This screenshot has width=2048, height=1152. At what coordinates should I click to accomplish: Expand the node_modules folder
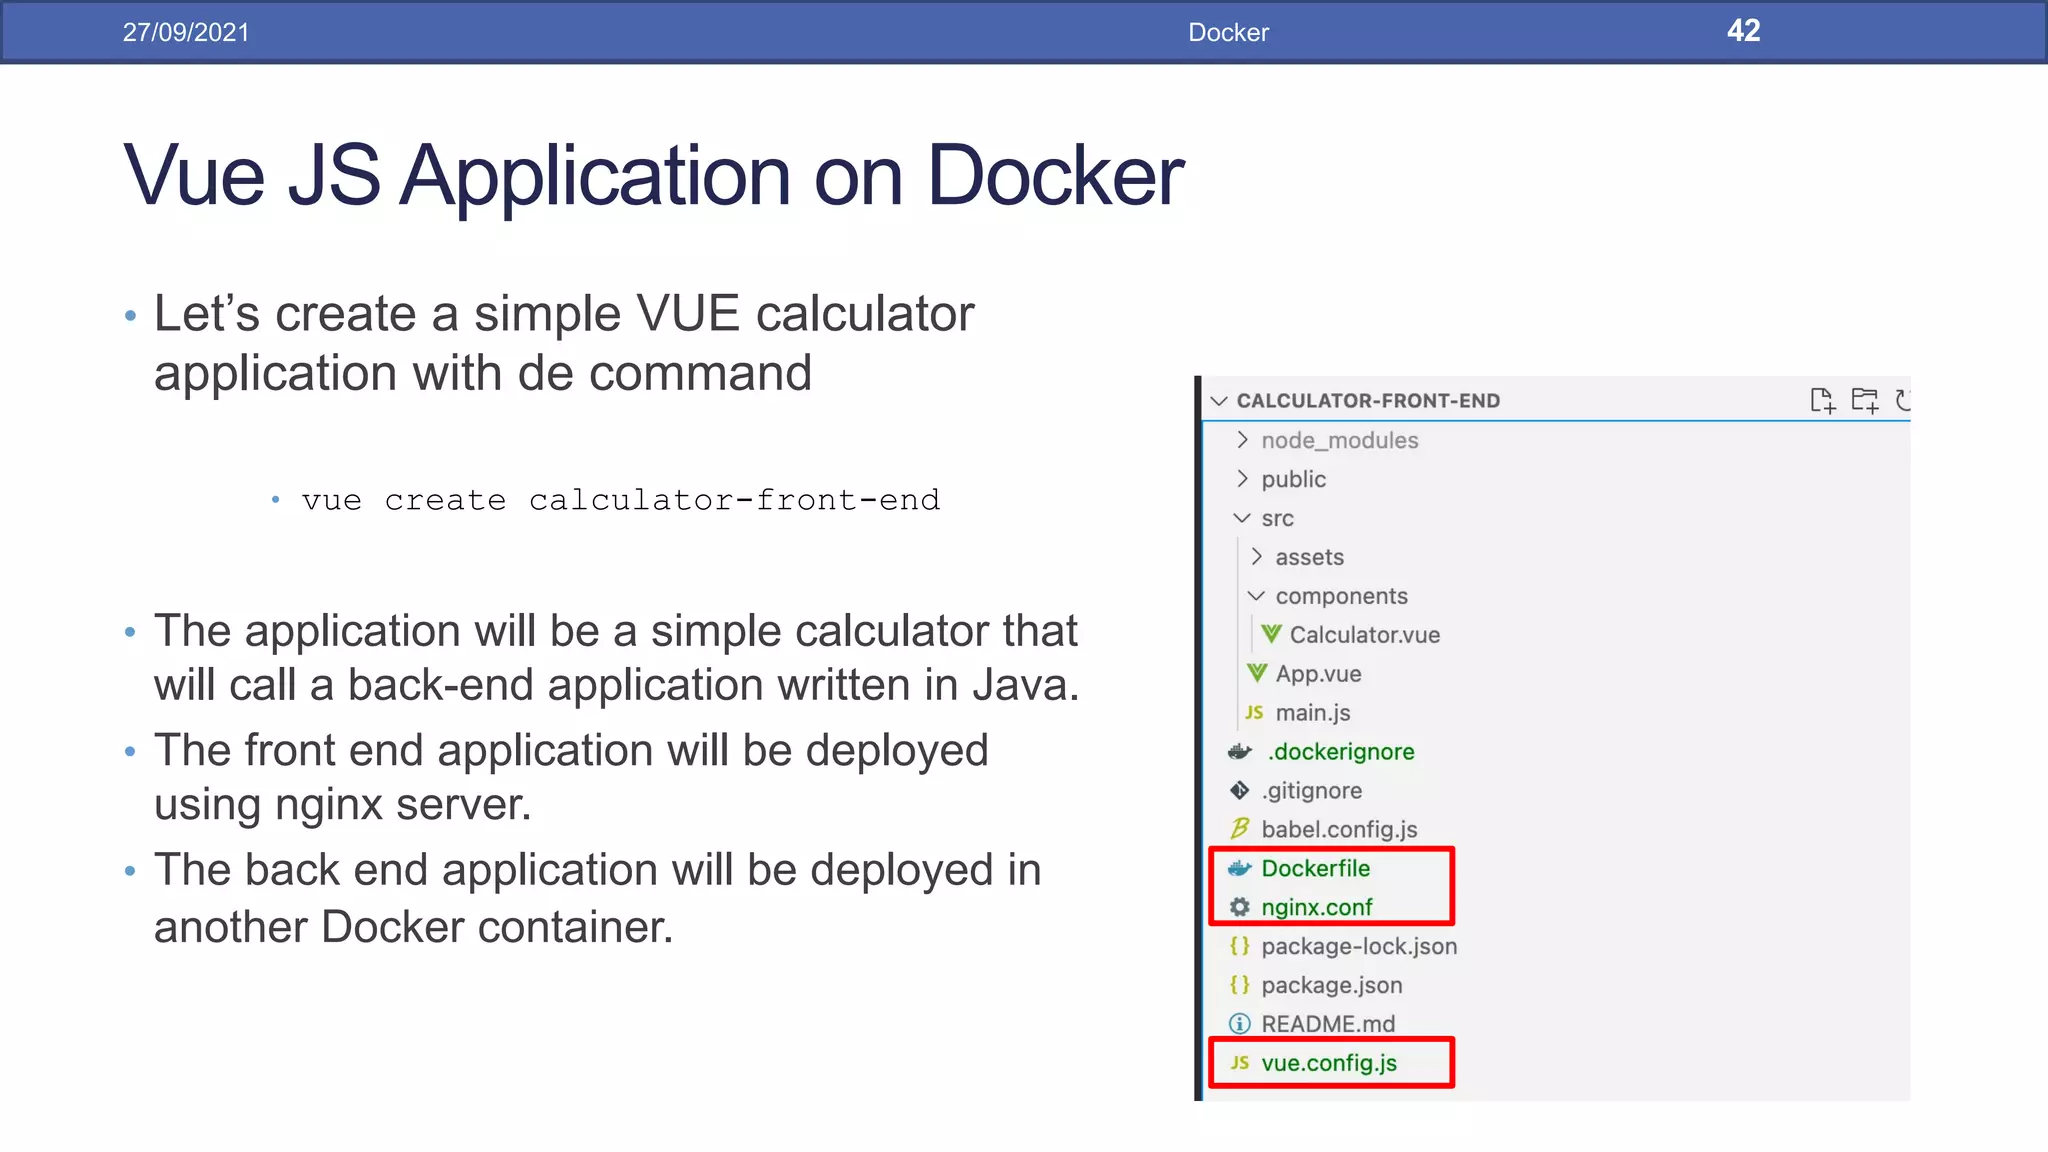tap(1242, 440)
